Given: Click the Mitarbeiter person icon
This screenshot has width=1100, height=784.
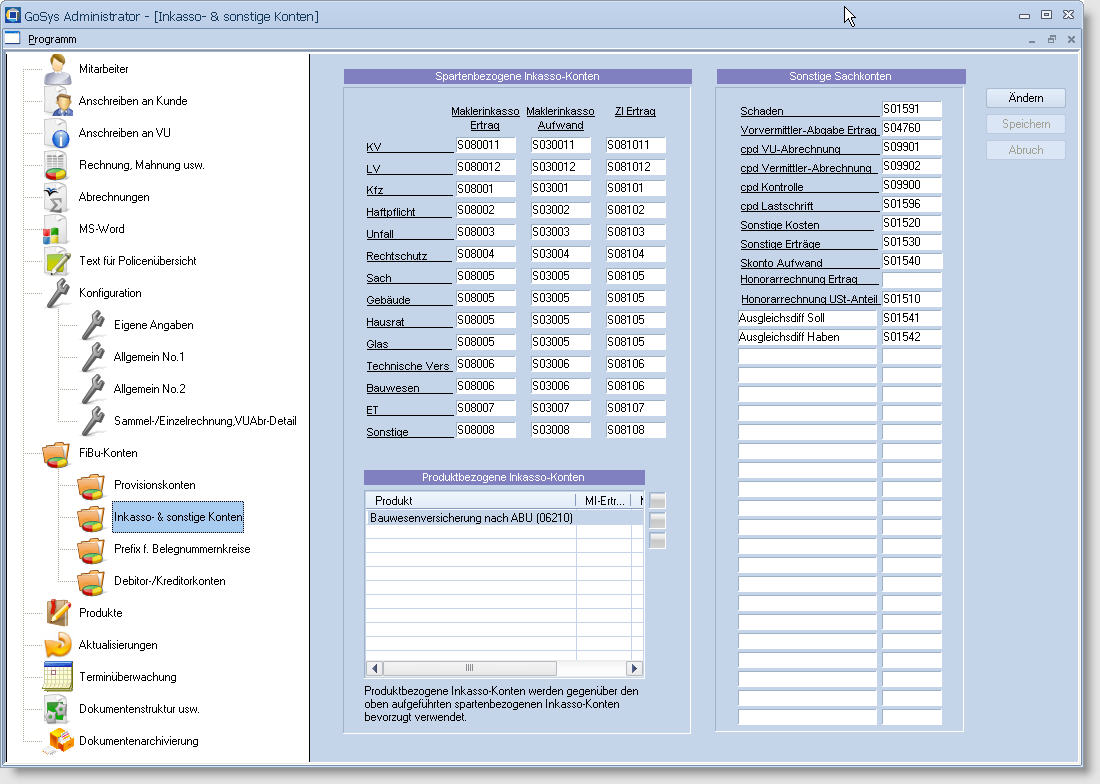Looking at the screenshot, I should click(57, 70).
